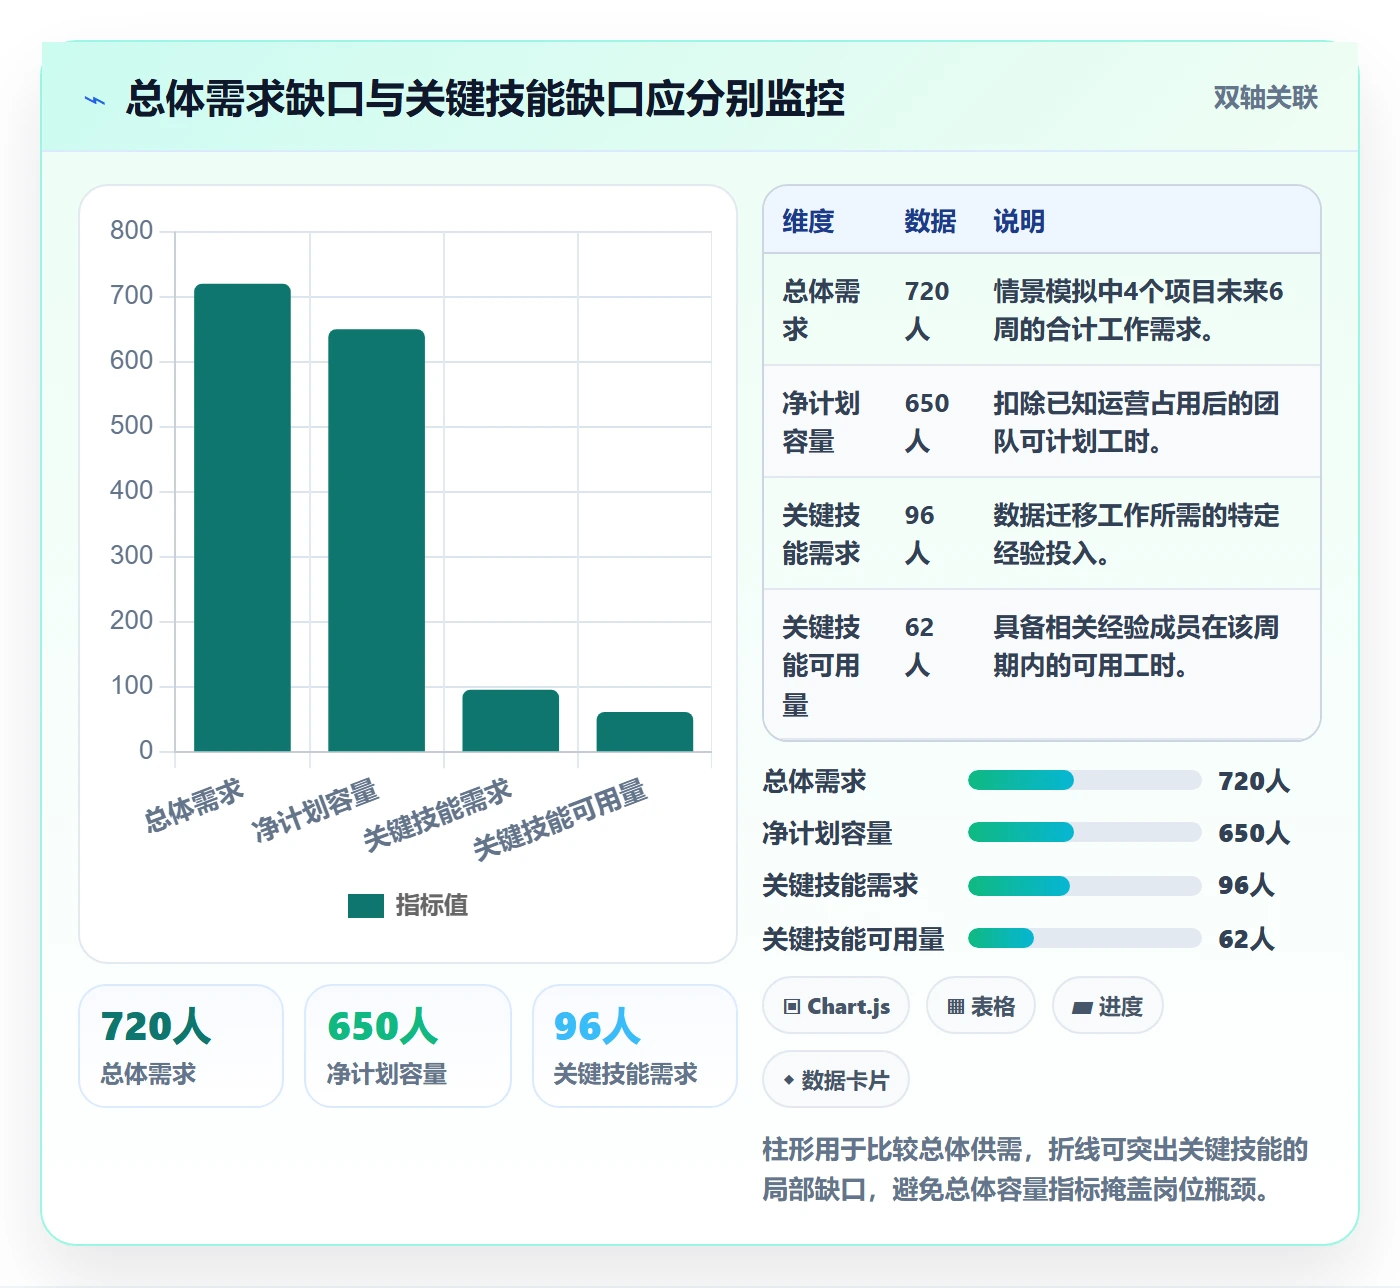Open the 96人 关键技能需求 stat card
The width and height of the screenshot is (1400, 1288).
pos(635,1046)
